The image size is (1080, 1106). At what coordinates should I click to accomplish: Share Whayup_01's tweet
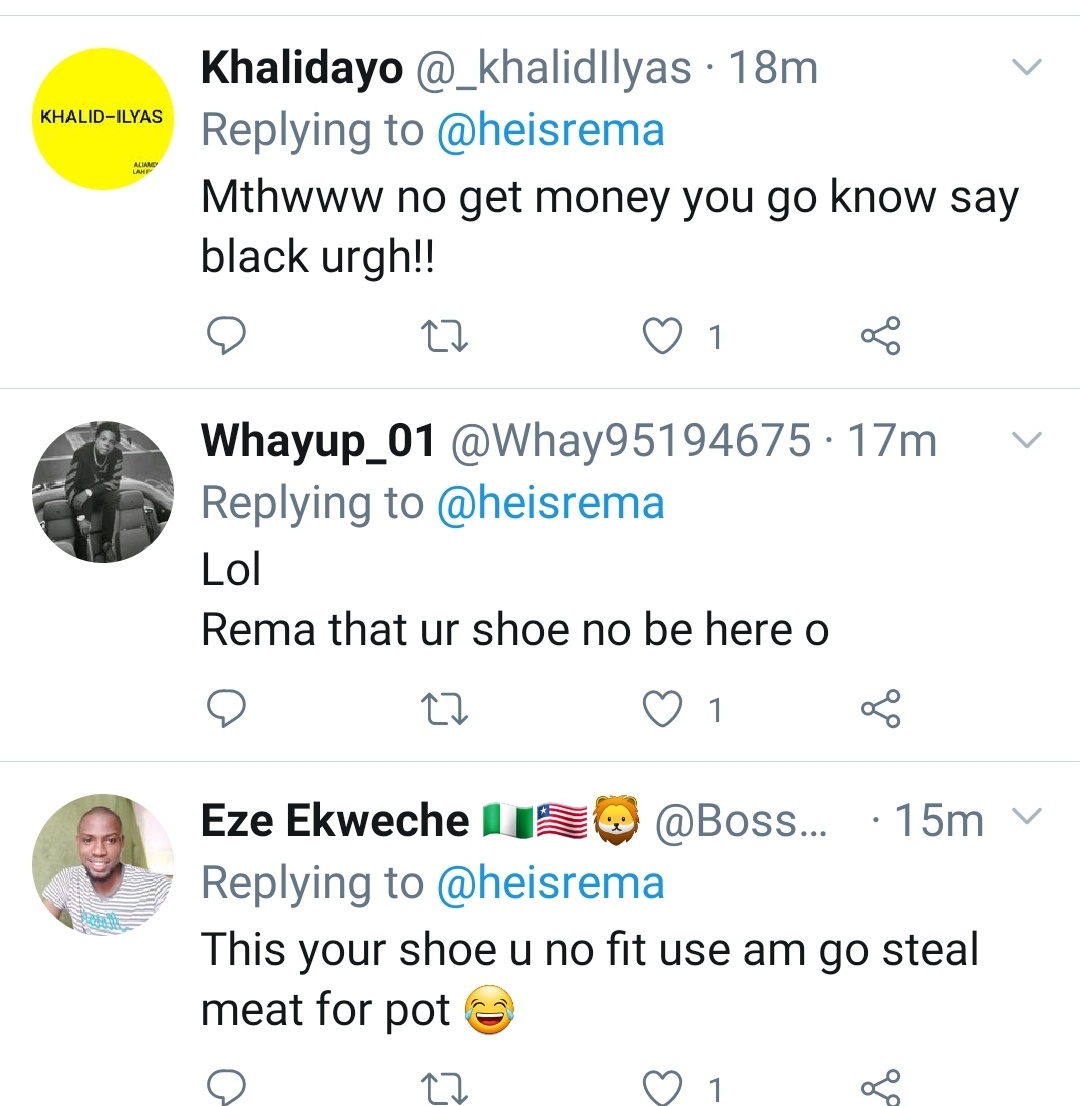pos(881,709)
